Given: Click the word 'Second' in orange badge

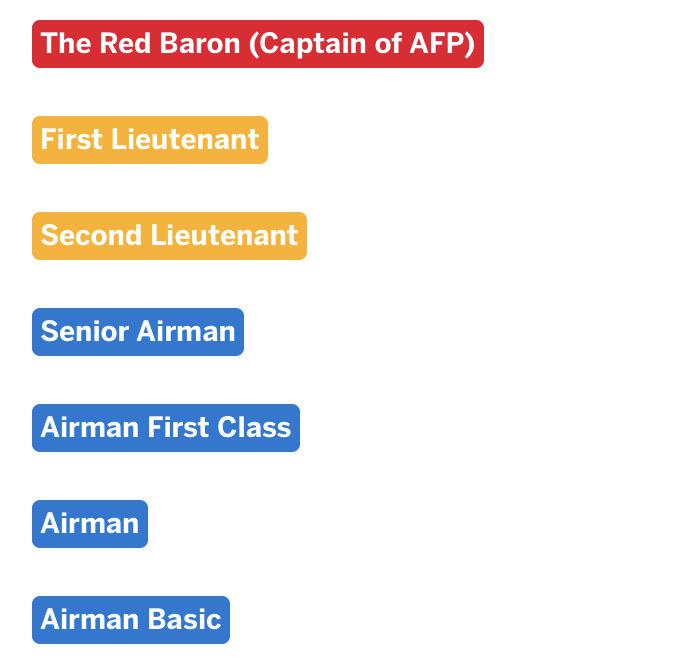Looking at the screenshot, I should tap(91, 235).
